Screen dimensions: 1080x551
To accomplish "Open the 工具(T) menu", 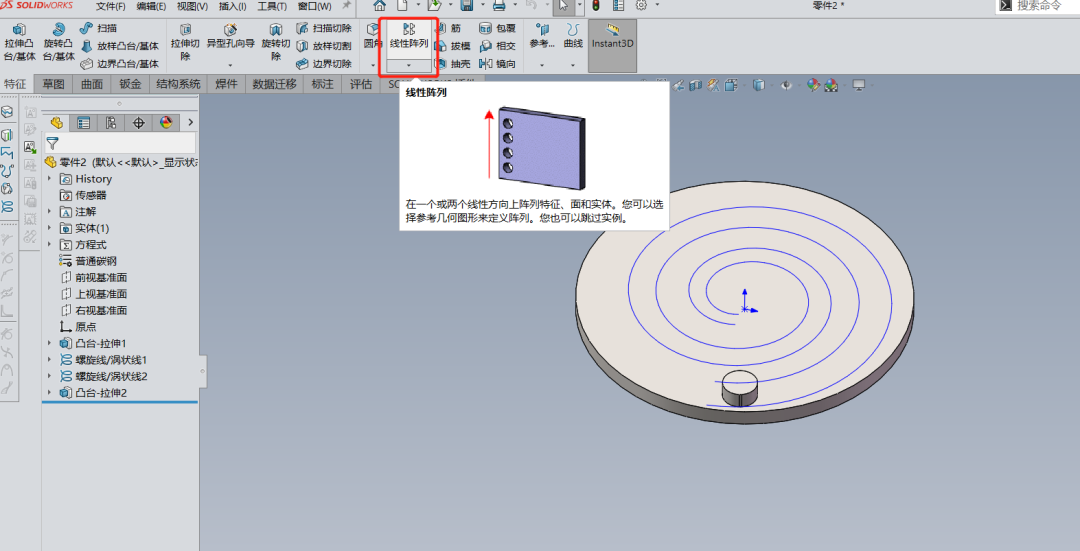I will 272,6.
